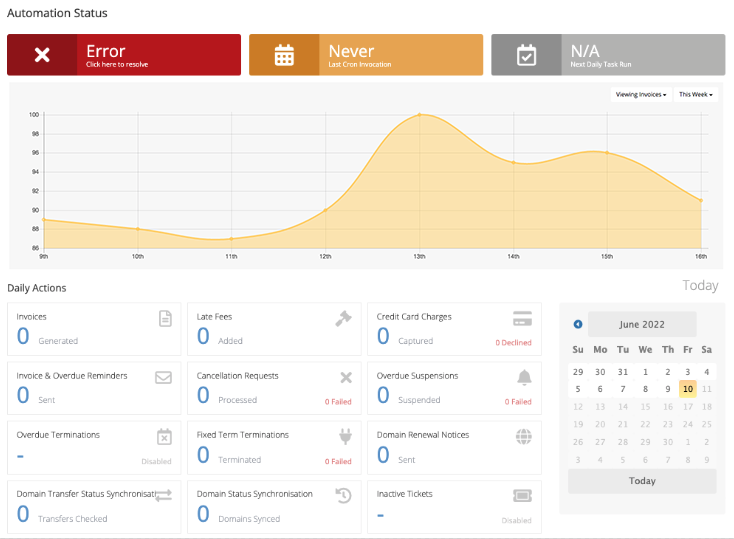Click the Never Last Cron Invocation panel
Viewport: 734px width, 539px height.
tap(366, 55)
